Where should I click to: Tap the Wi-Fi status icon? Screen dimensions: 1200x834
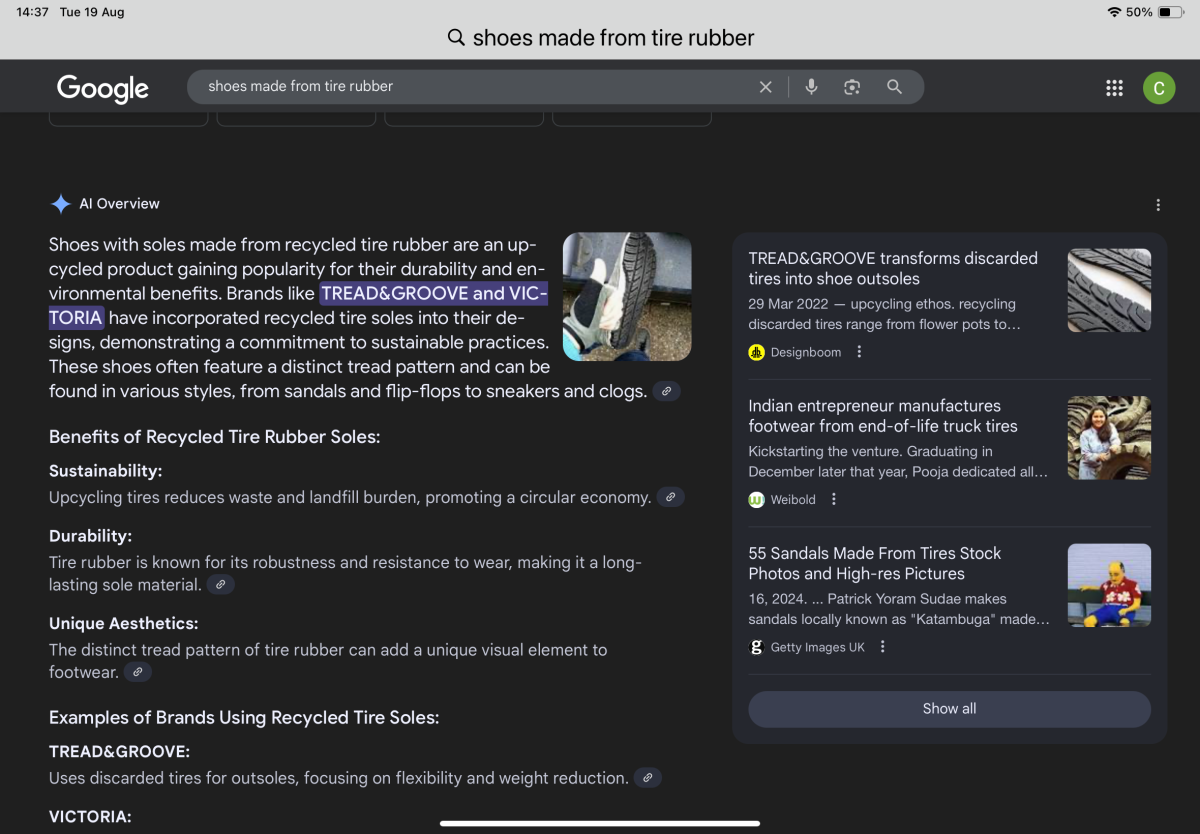click(1114, 12)
